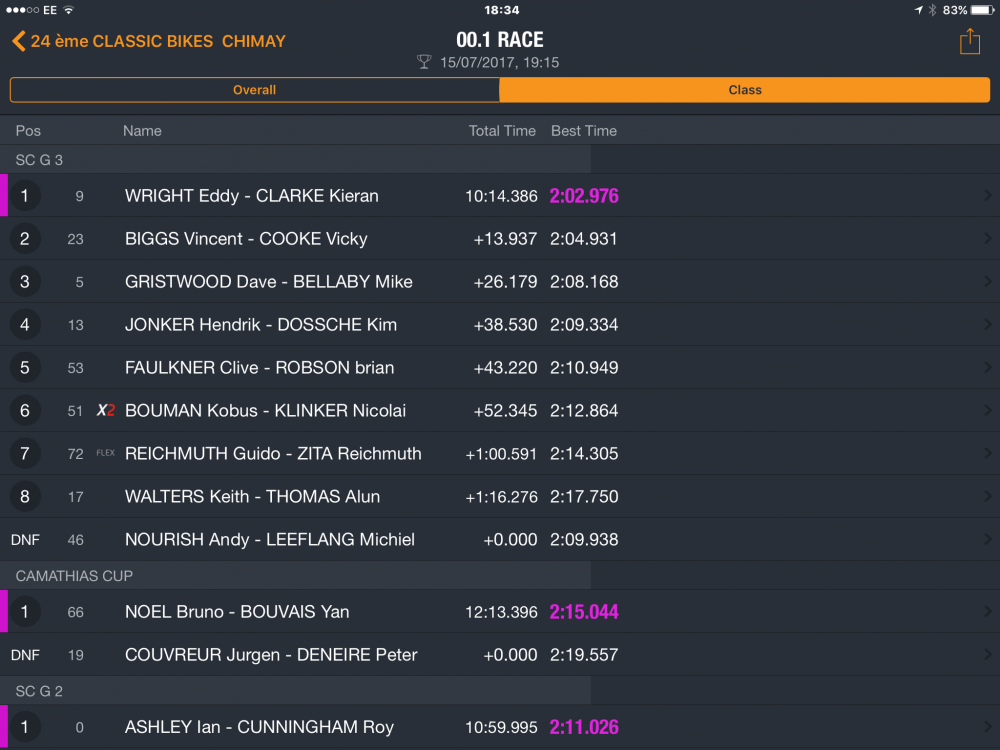Switch to the Class tab
Screen dimensions: 1000x750
point(745,90)
